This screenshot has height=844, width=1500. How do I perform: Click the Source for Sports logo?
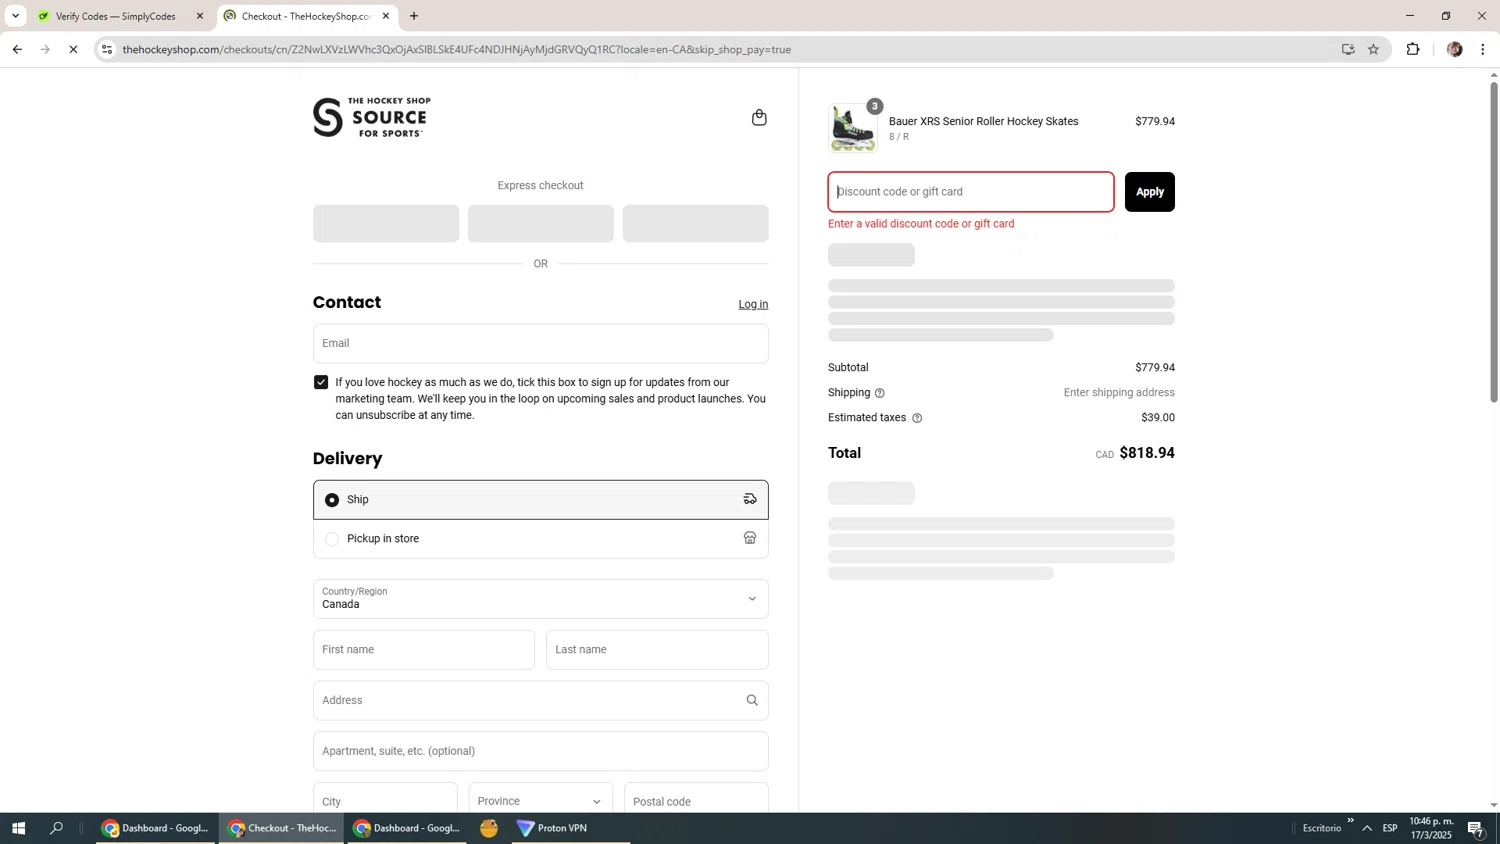click(372, 117)
